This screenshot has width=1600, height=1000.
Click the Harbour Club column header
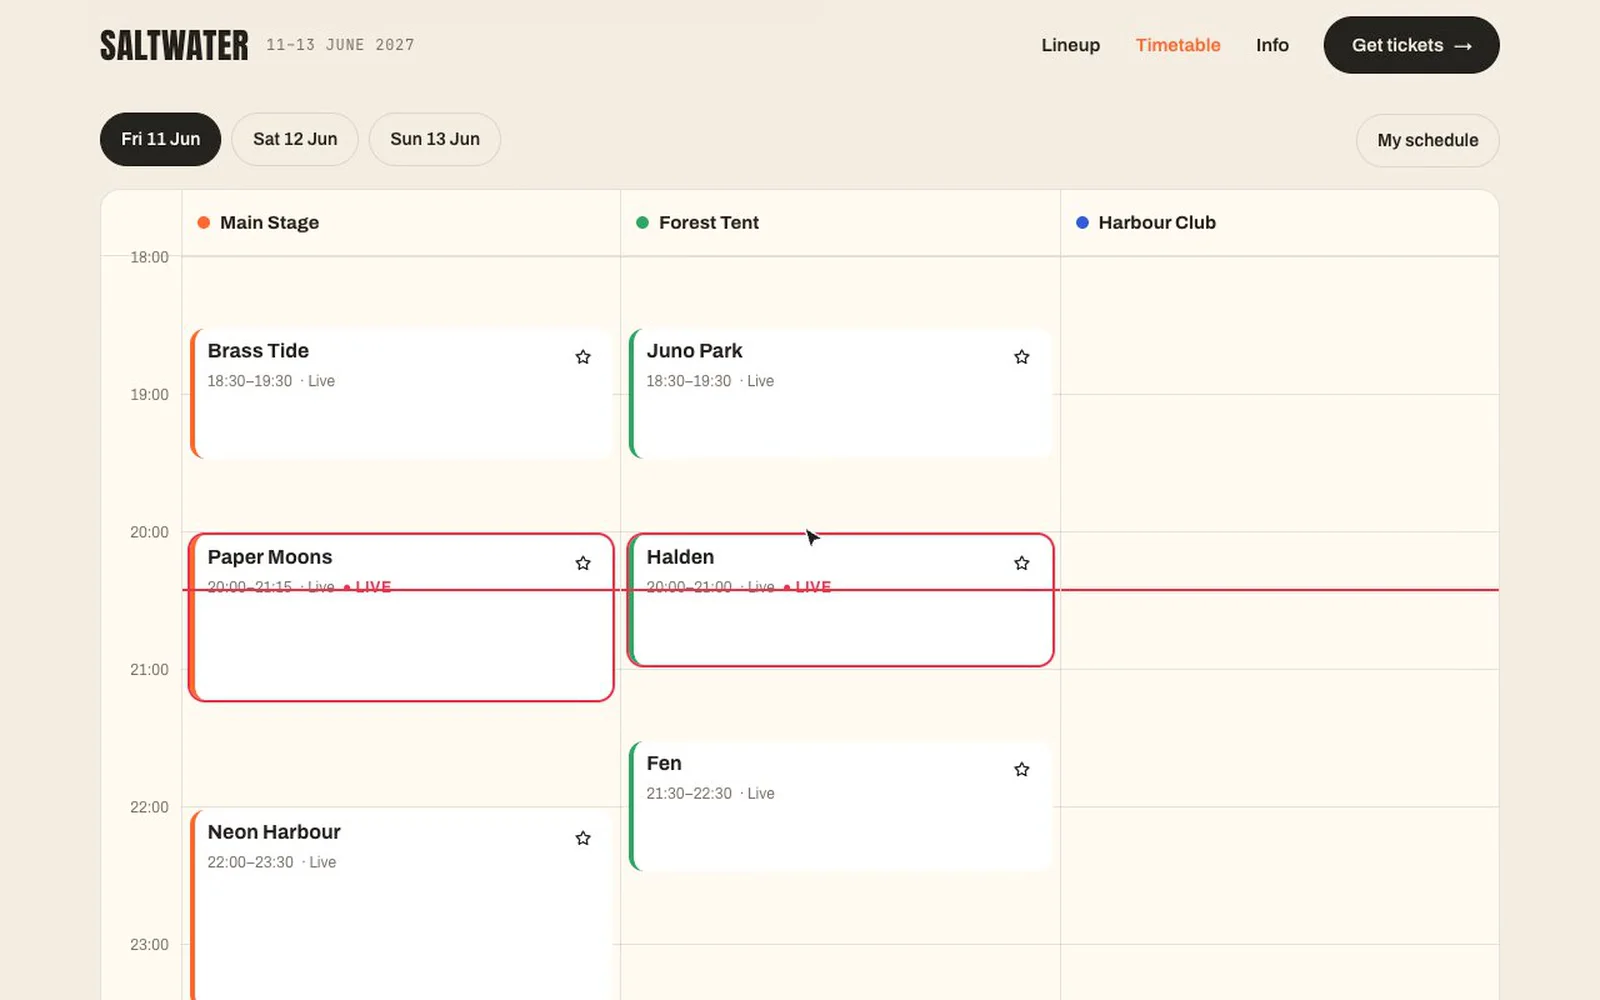1279,223
